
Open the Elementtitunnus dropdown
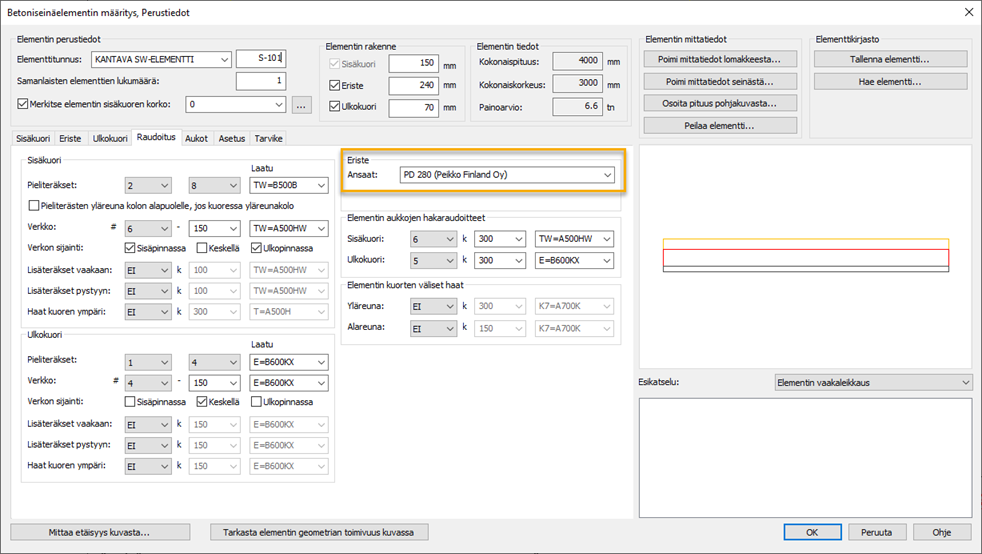tap(162, 59)
